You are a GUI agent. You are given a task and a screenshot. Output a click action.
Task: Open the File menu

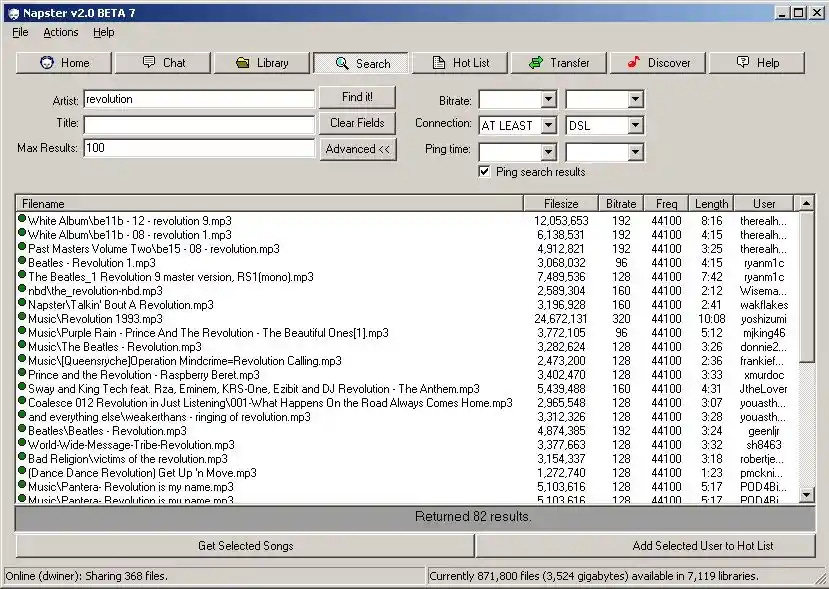coord(18,32)
